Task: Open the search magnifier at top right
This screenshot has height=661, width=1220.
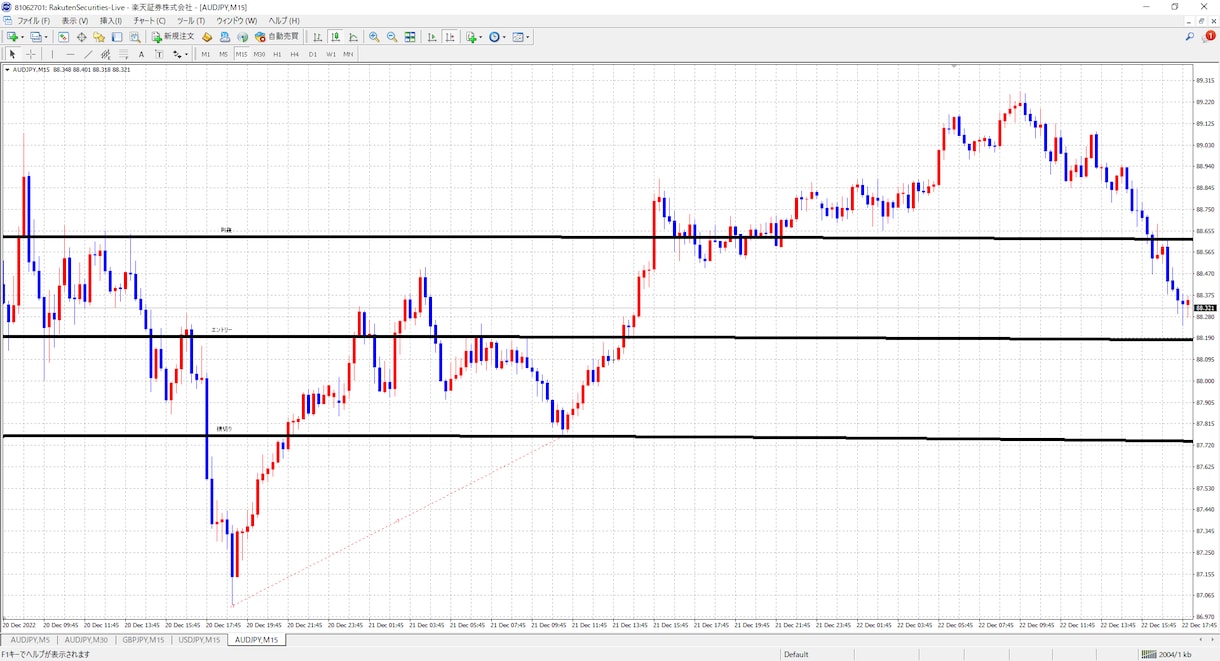Action: coord(1190,36)
